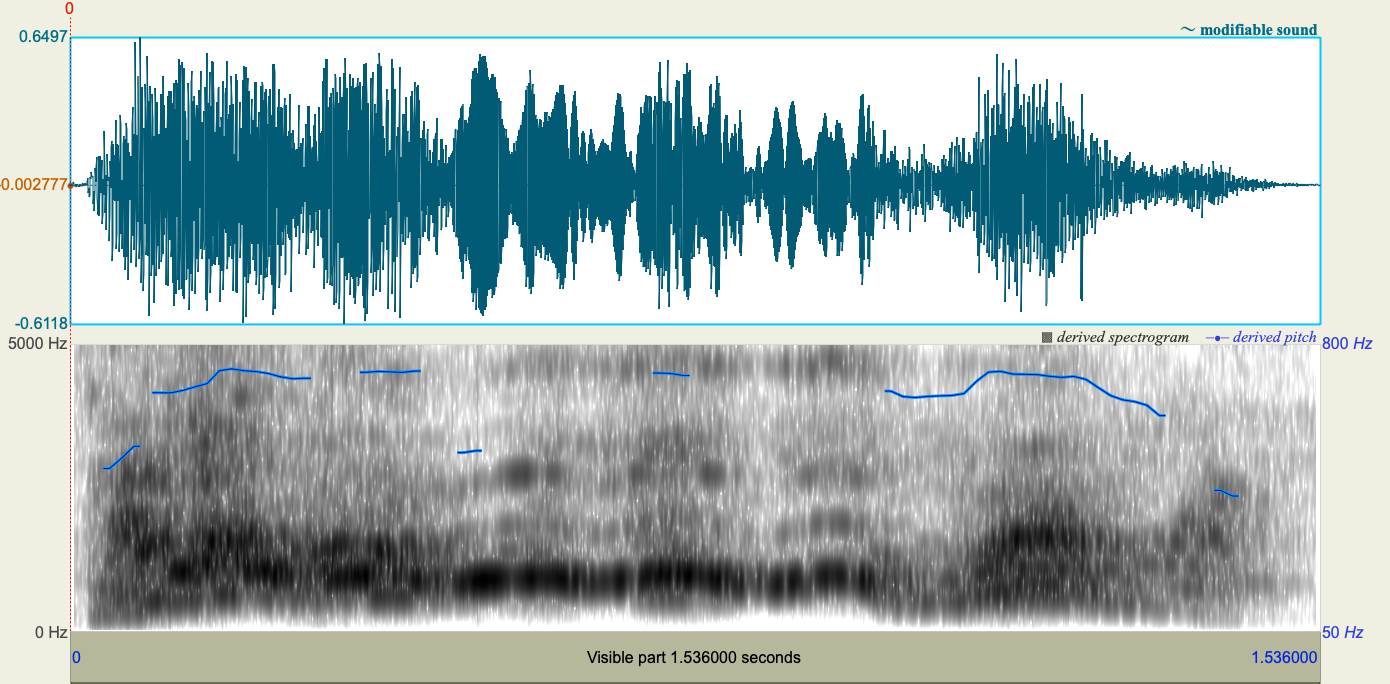Click the 0 Hz spectrogram floor label
The height and width of the screenshot is (684, 1390).
[50, 632]
